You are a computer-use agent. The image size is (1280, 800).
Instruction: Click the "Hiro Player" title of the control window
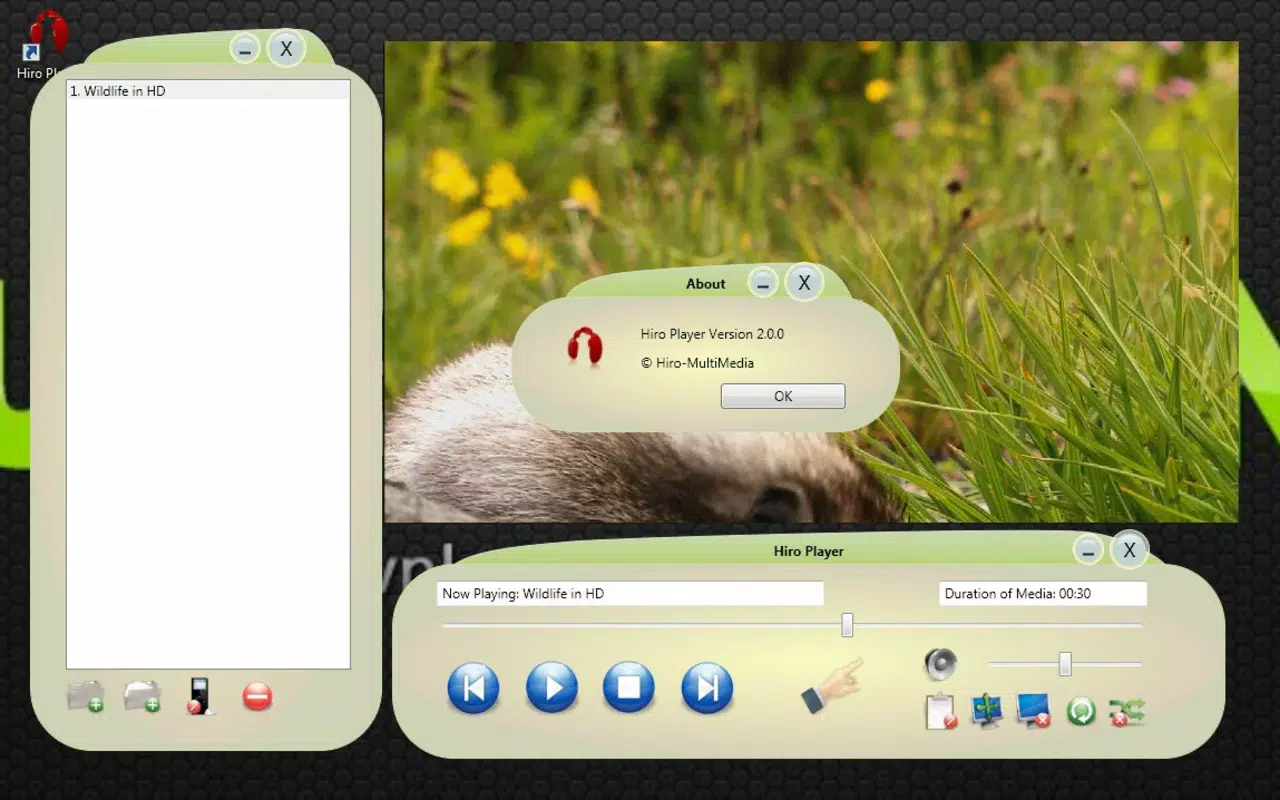pyautogui.click(x=808, y=551)
